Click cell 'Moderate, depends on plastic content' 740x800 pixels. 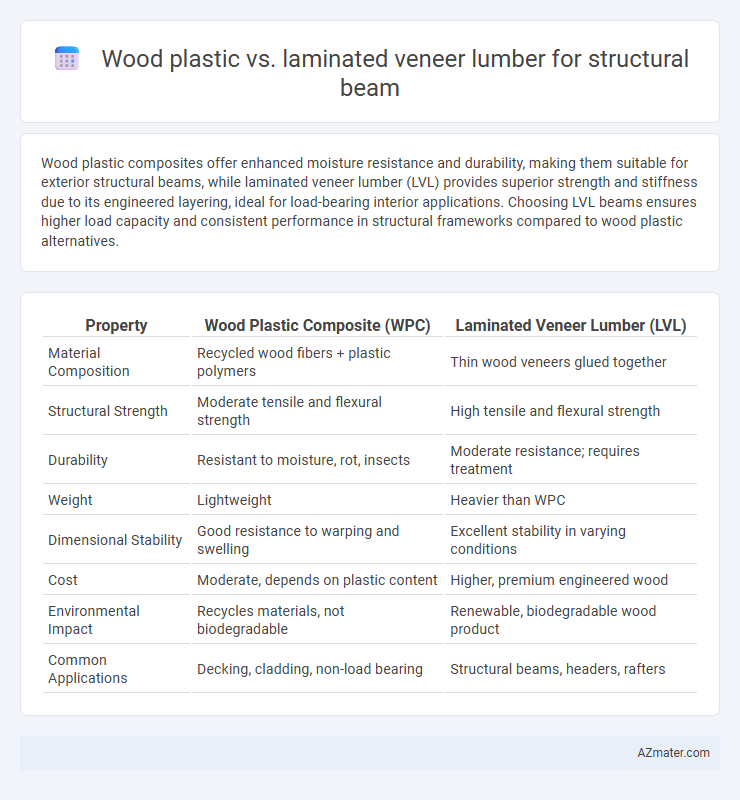pyautogui.click(x=317, y=580)
